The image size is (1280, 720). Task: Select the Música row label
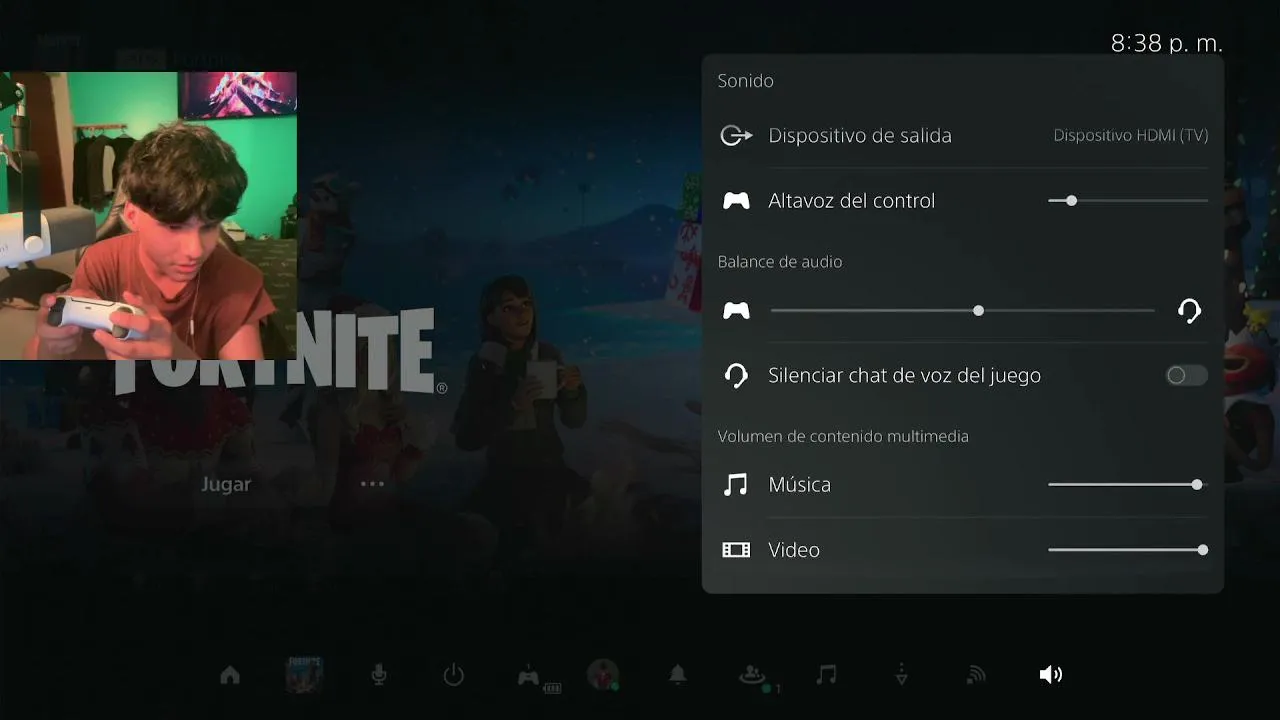(800, 485)
